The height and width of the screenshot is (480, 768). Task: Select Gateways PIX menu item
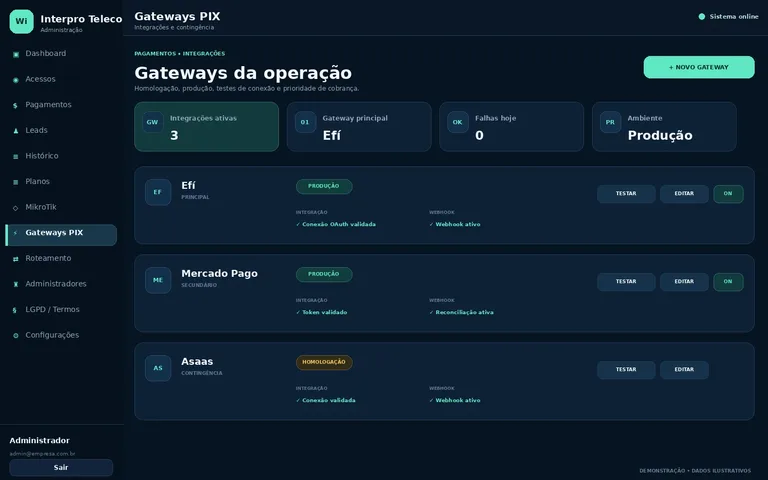pos(61,235)
